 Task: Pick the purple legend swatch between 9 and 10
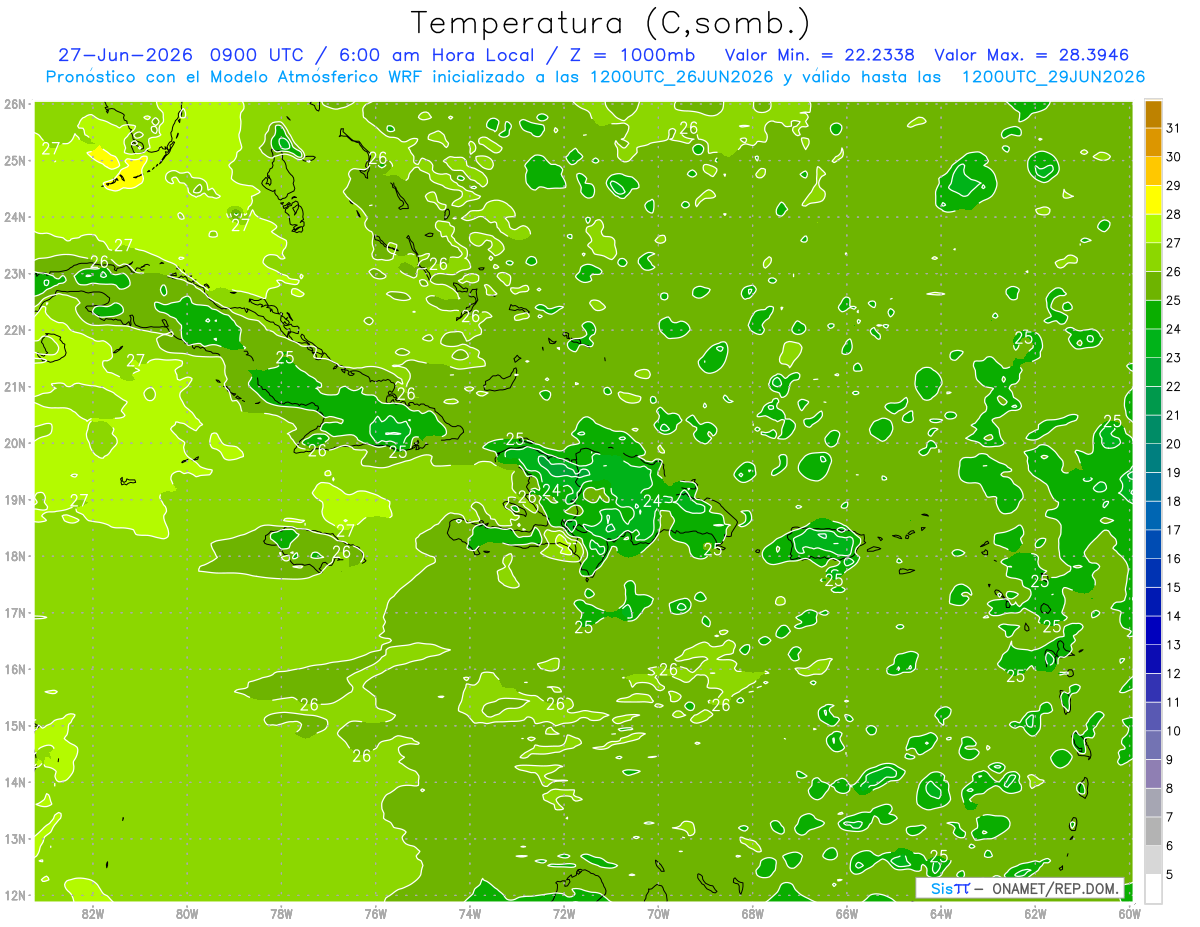point(1153,745)
